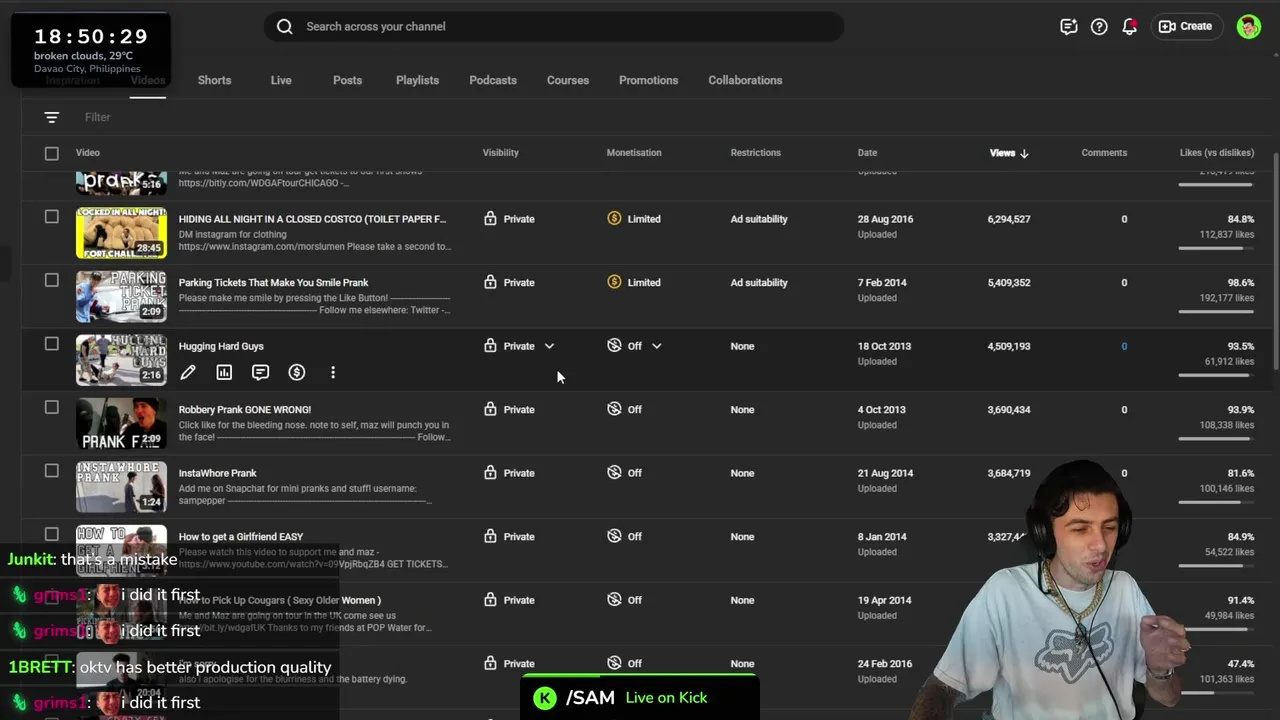This screenshot has width=1280, height=720.
Task: Click Limited monetisation icon on Costco video row
Action: [x=614, y=218]
